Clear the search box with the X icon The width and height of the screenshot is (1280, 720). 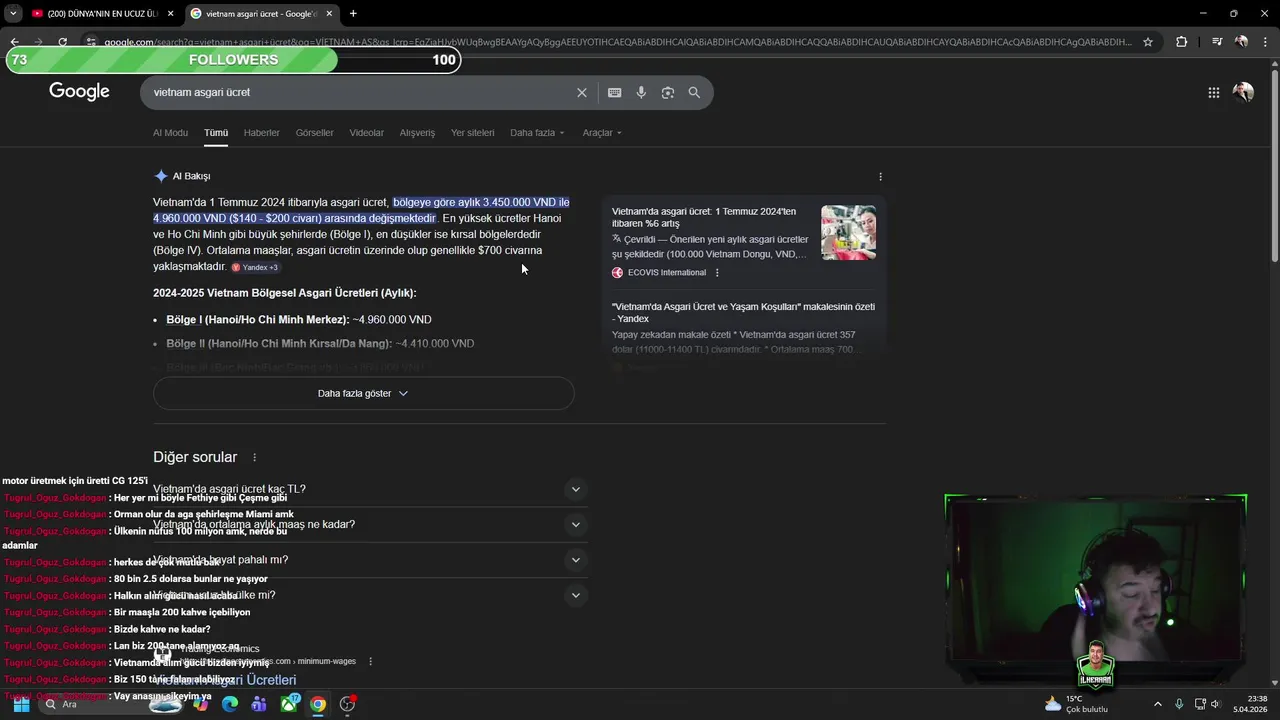[x=581, y=92]
